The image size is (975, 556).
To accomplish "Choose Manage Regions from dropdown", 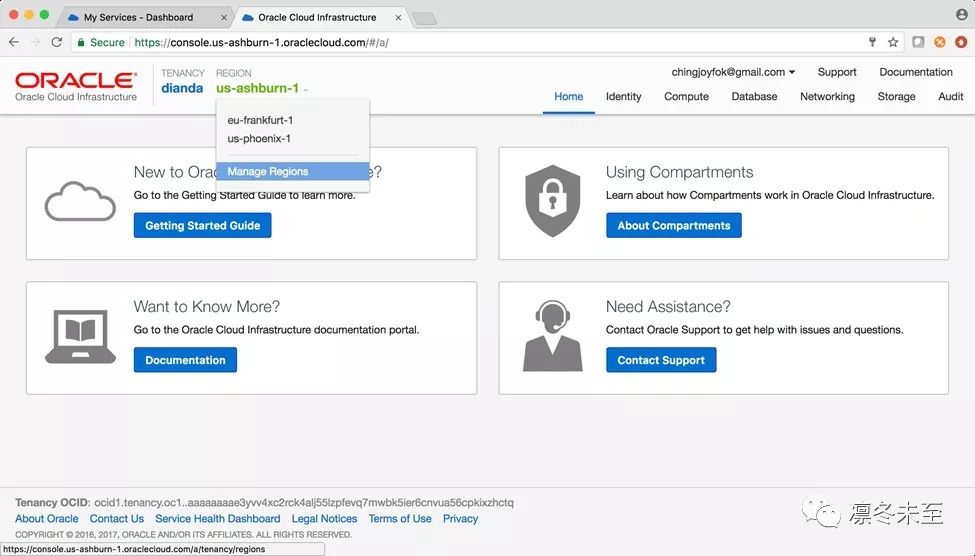I will [x=292, y=171].
